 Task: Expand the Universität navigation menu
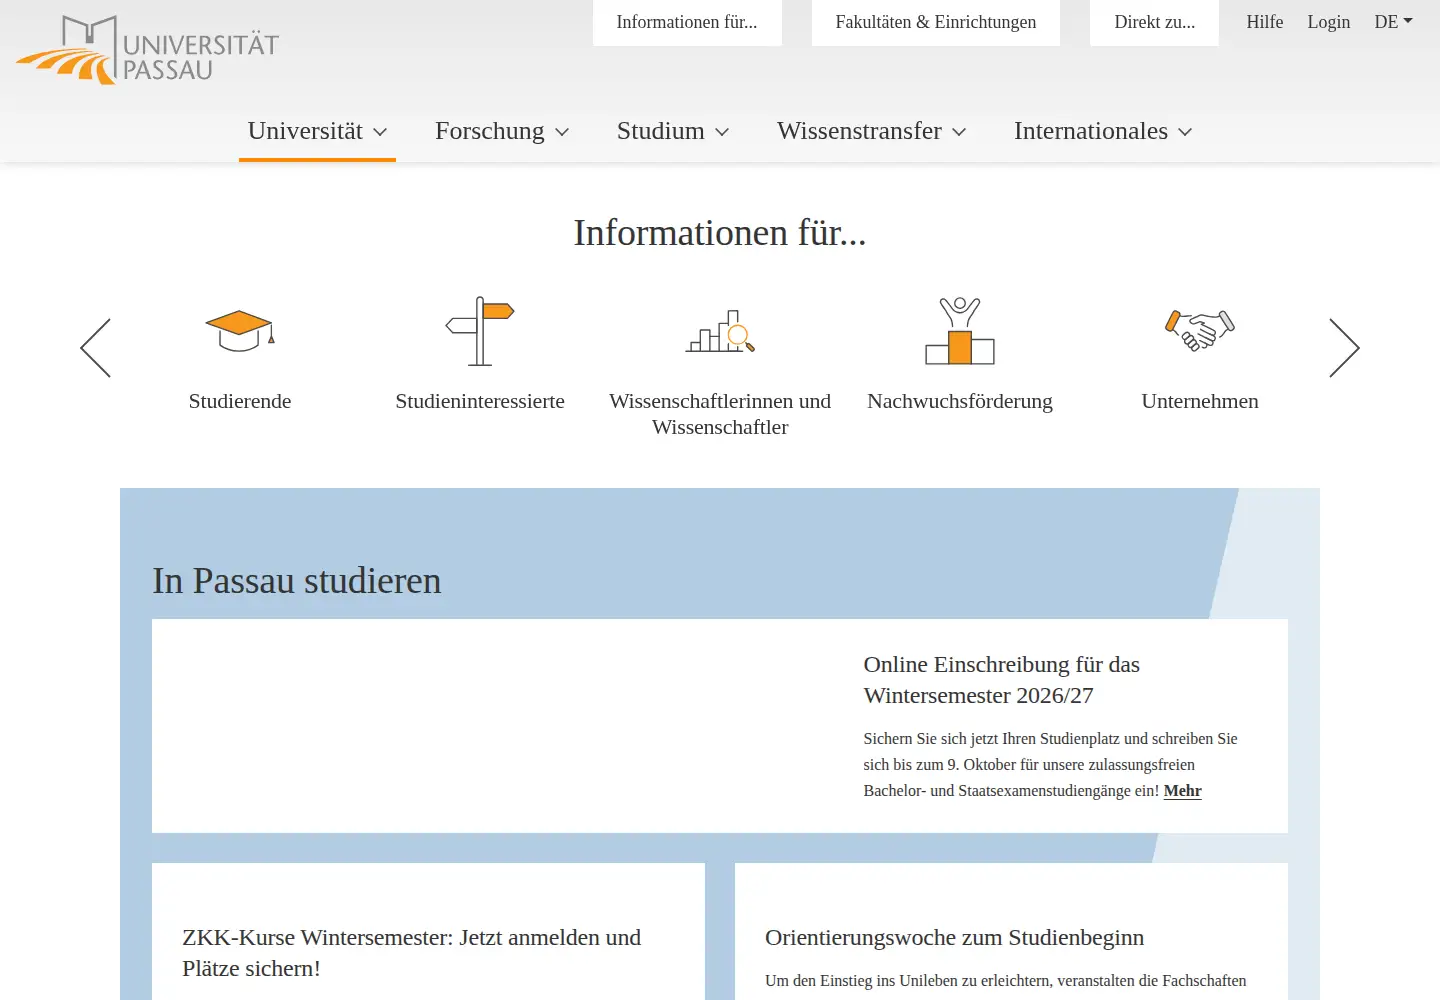[317, 131]
